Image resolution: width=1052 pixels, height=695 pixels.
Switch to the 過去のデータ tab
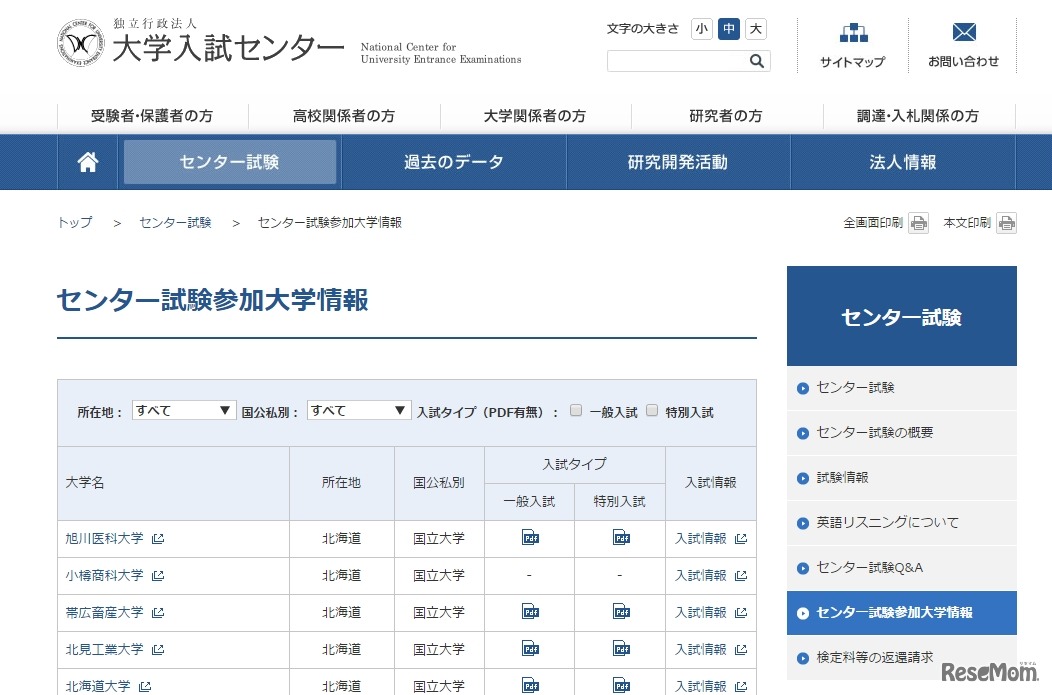453,161
